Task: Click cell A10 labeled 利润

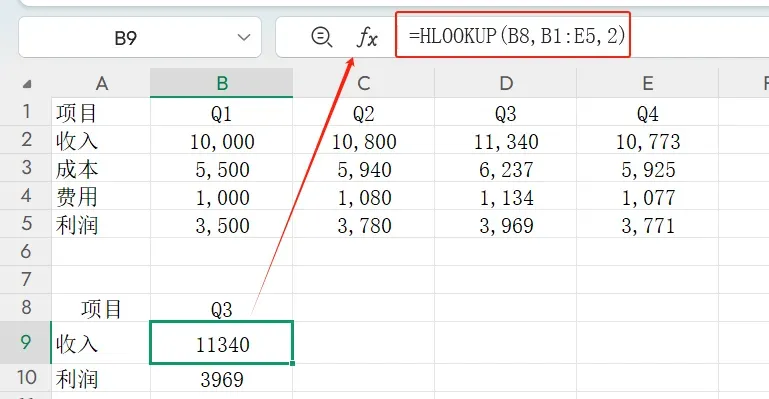Action: pyautogui.click(x=101, y=377)
